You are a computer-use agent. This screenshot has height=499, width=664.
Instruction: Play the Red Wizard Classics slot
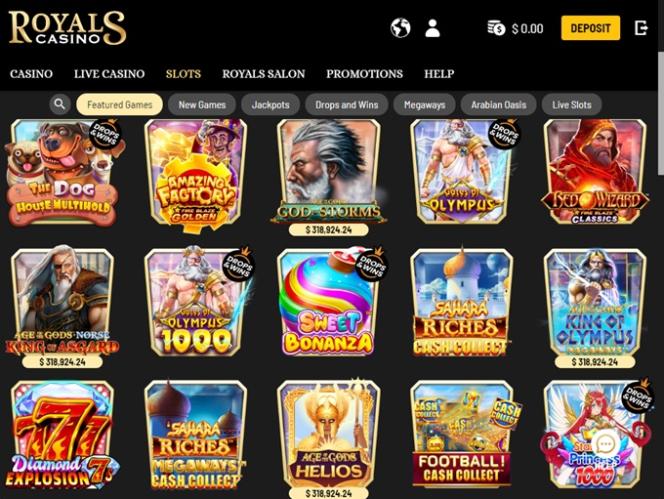point(595,172)
